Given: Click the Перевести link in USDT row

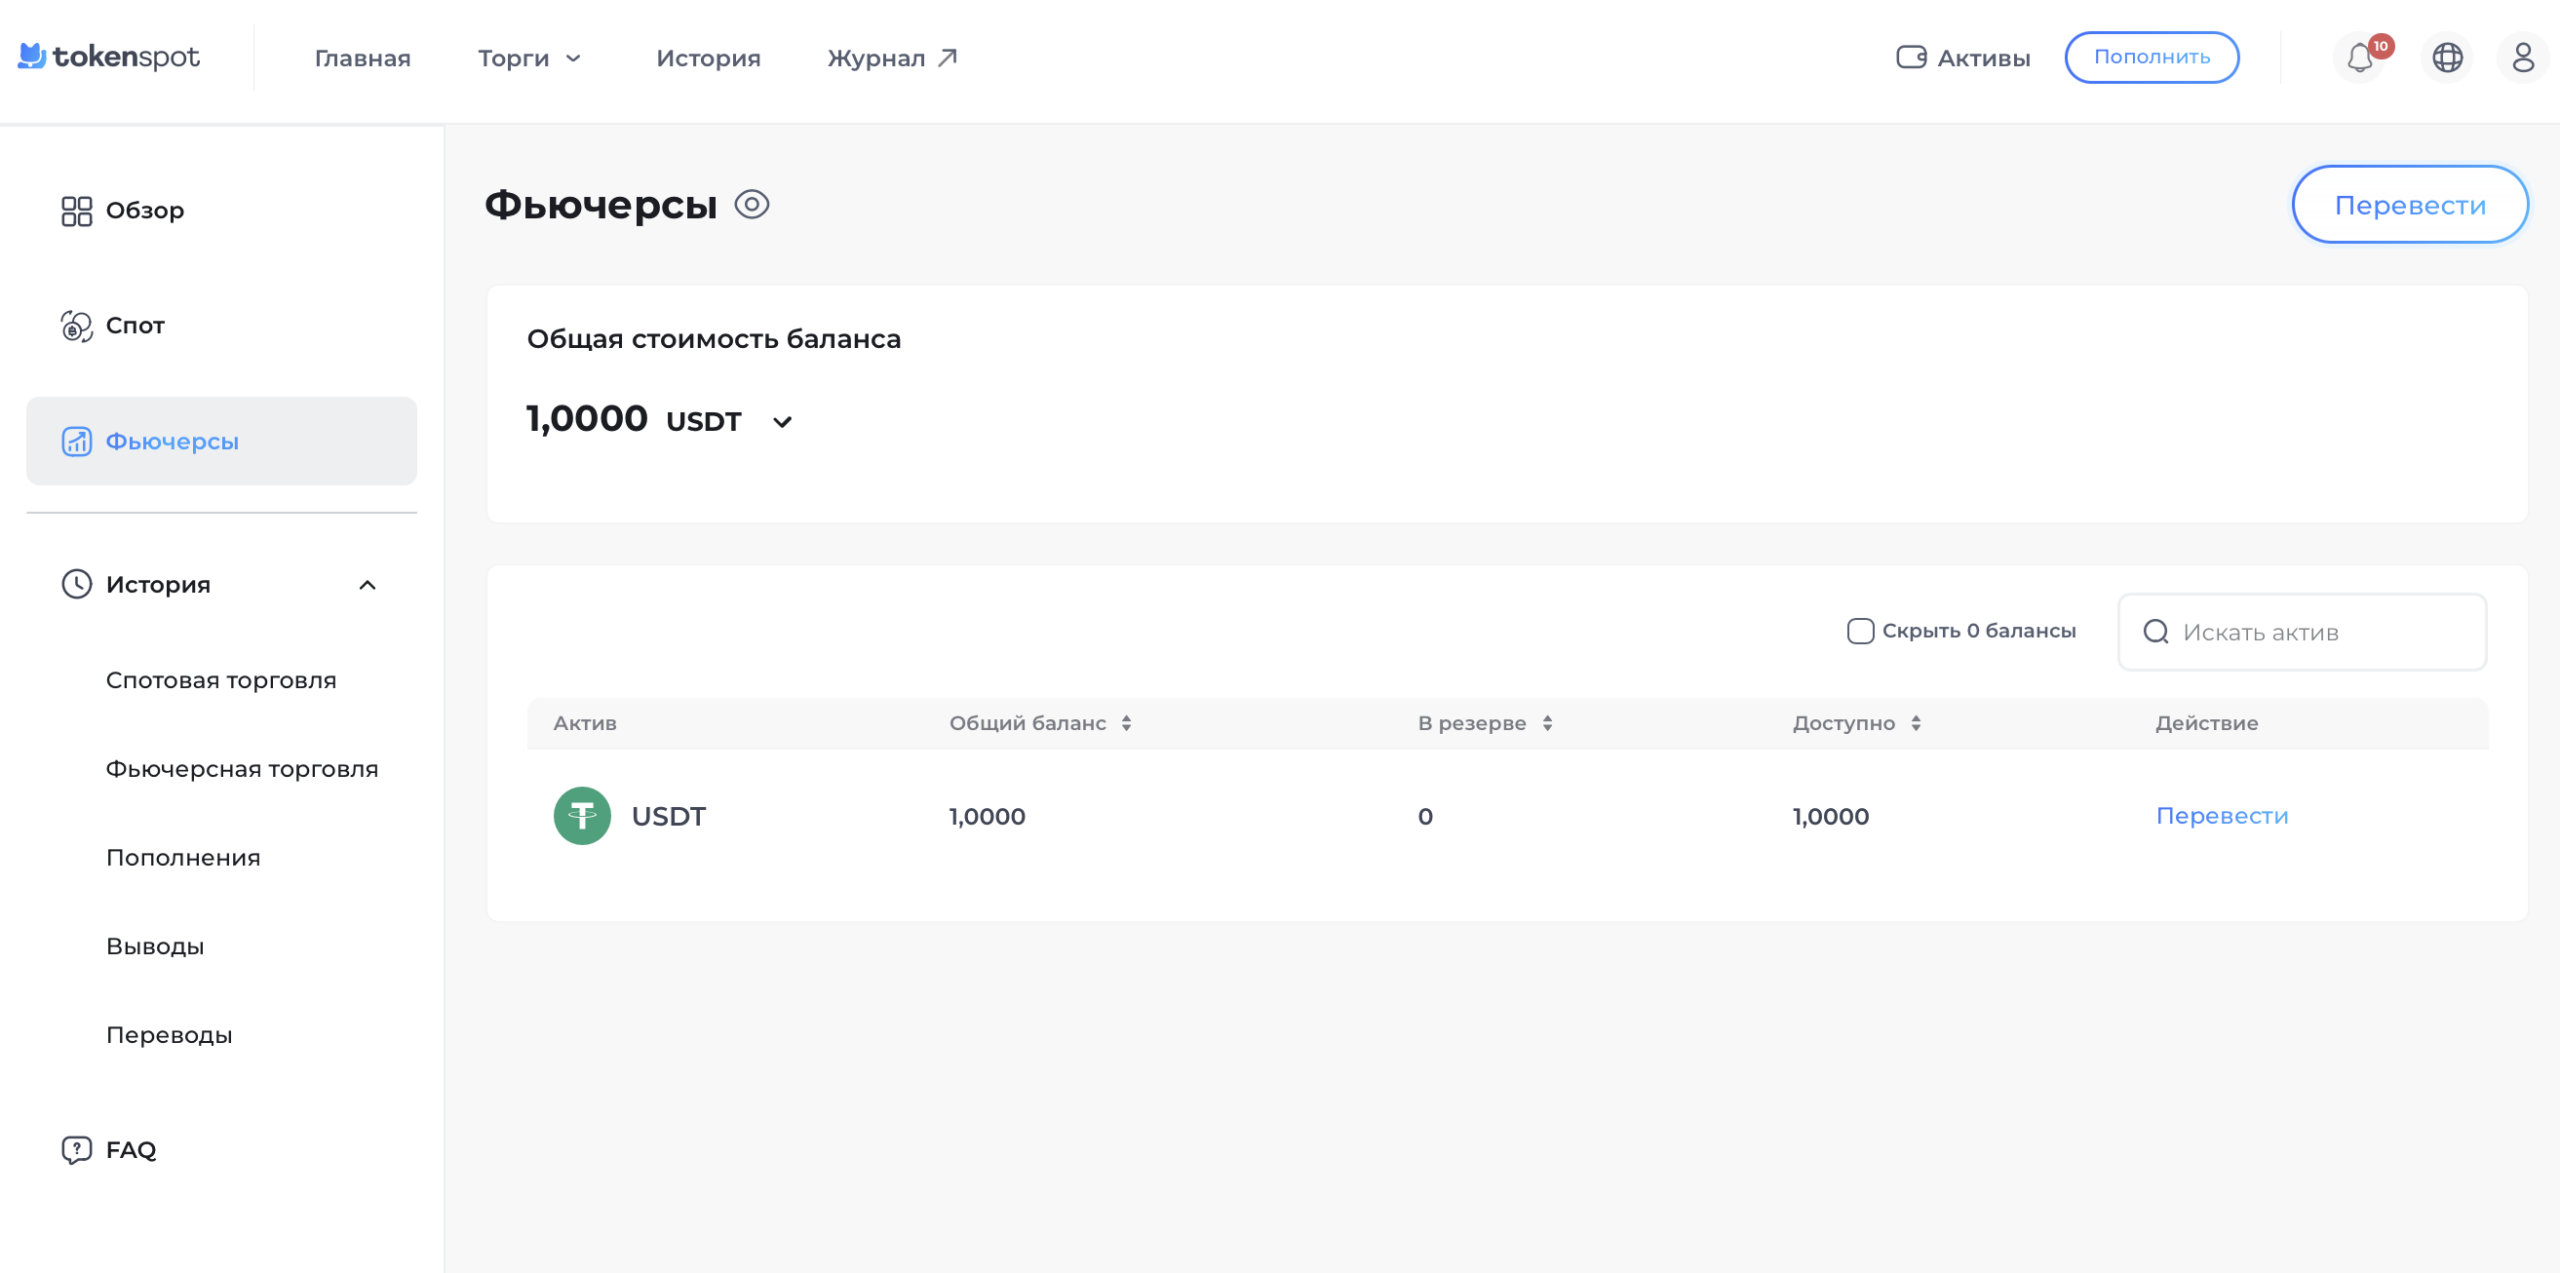Looking at the screenshot, I should (x=2221, y=816).
